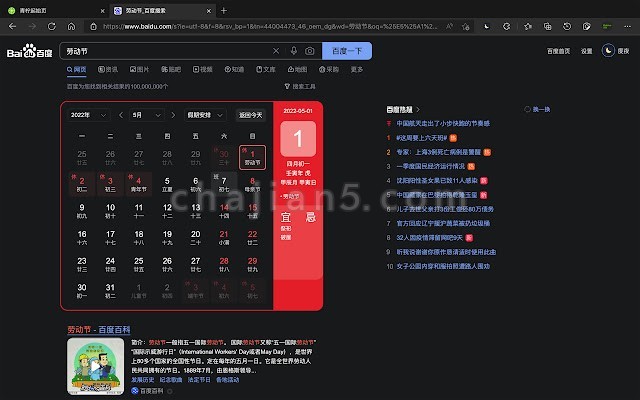Switch to the 视频 search tab

click(x=202, y=70)
